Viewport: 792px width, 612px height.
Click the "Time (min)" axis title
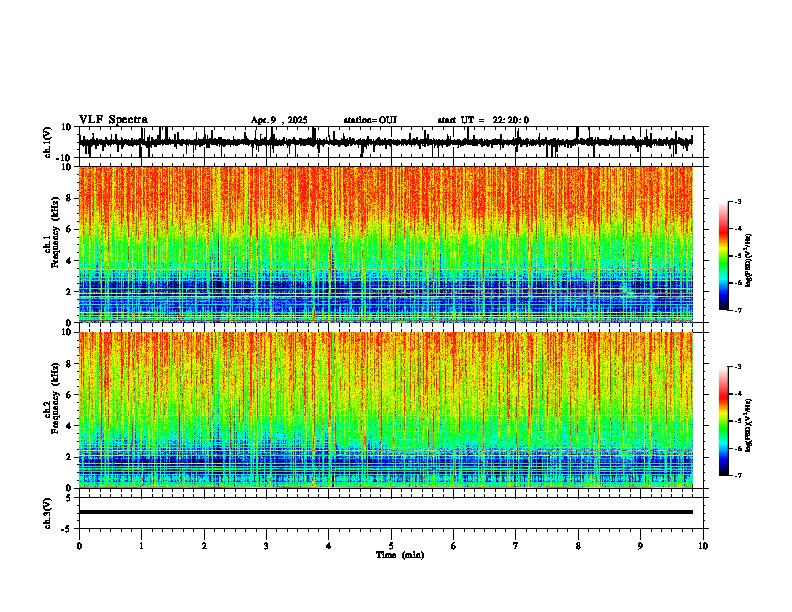point(400,555)
